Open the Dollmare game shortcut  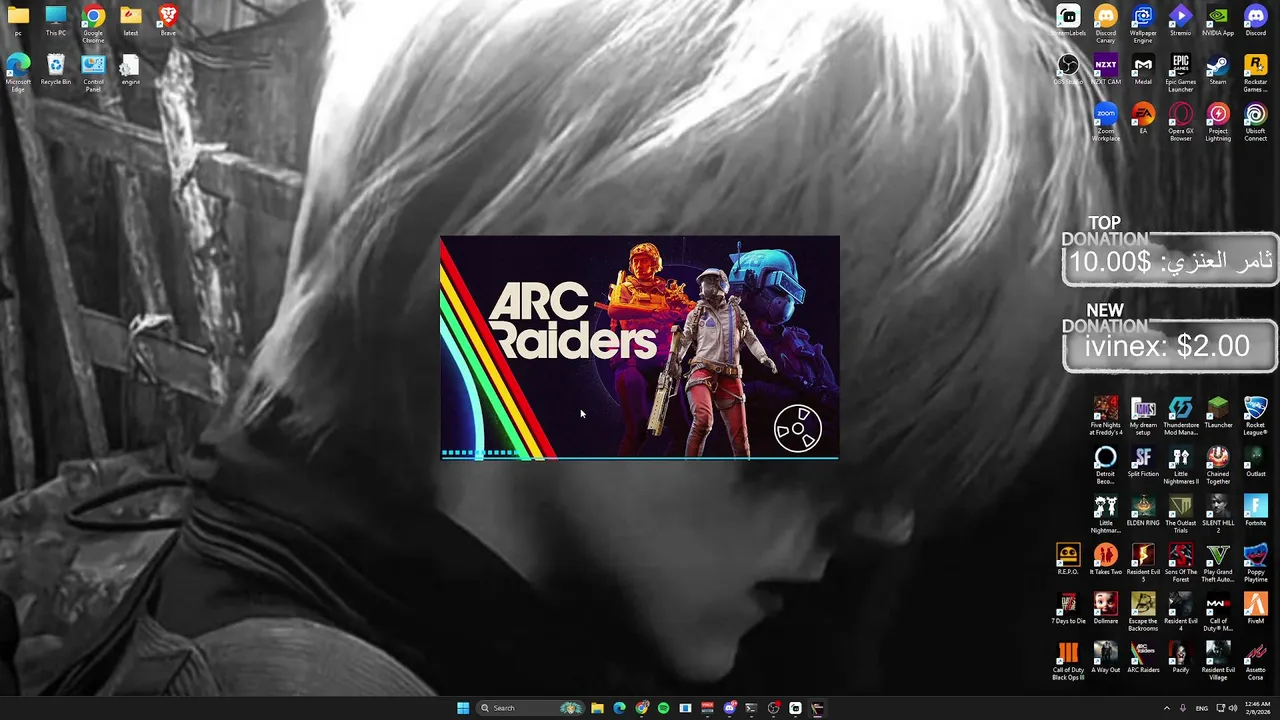(1105, 608)
